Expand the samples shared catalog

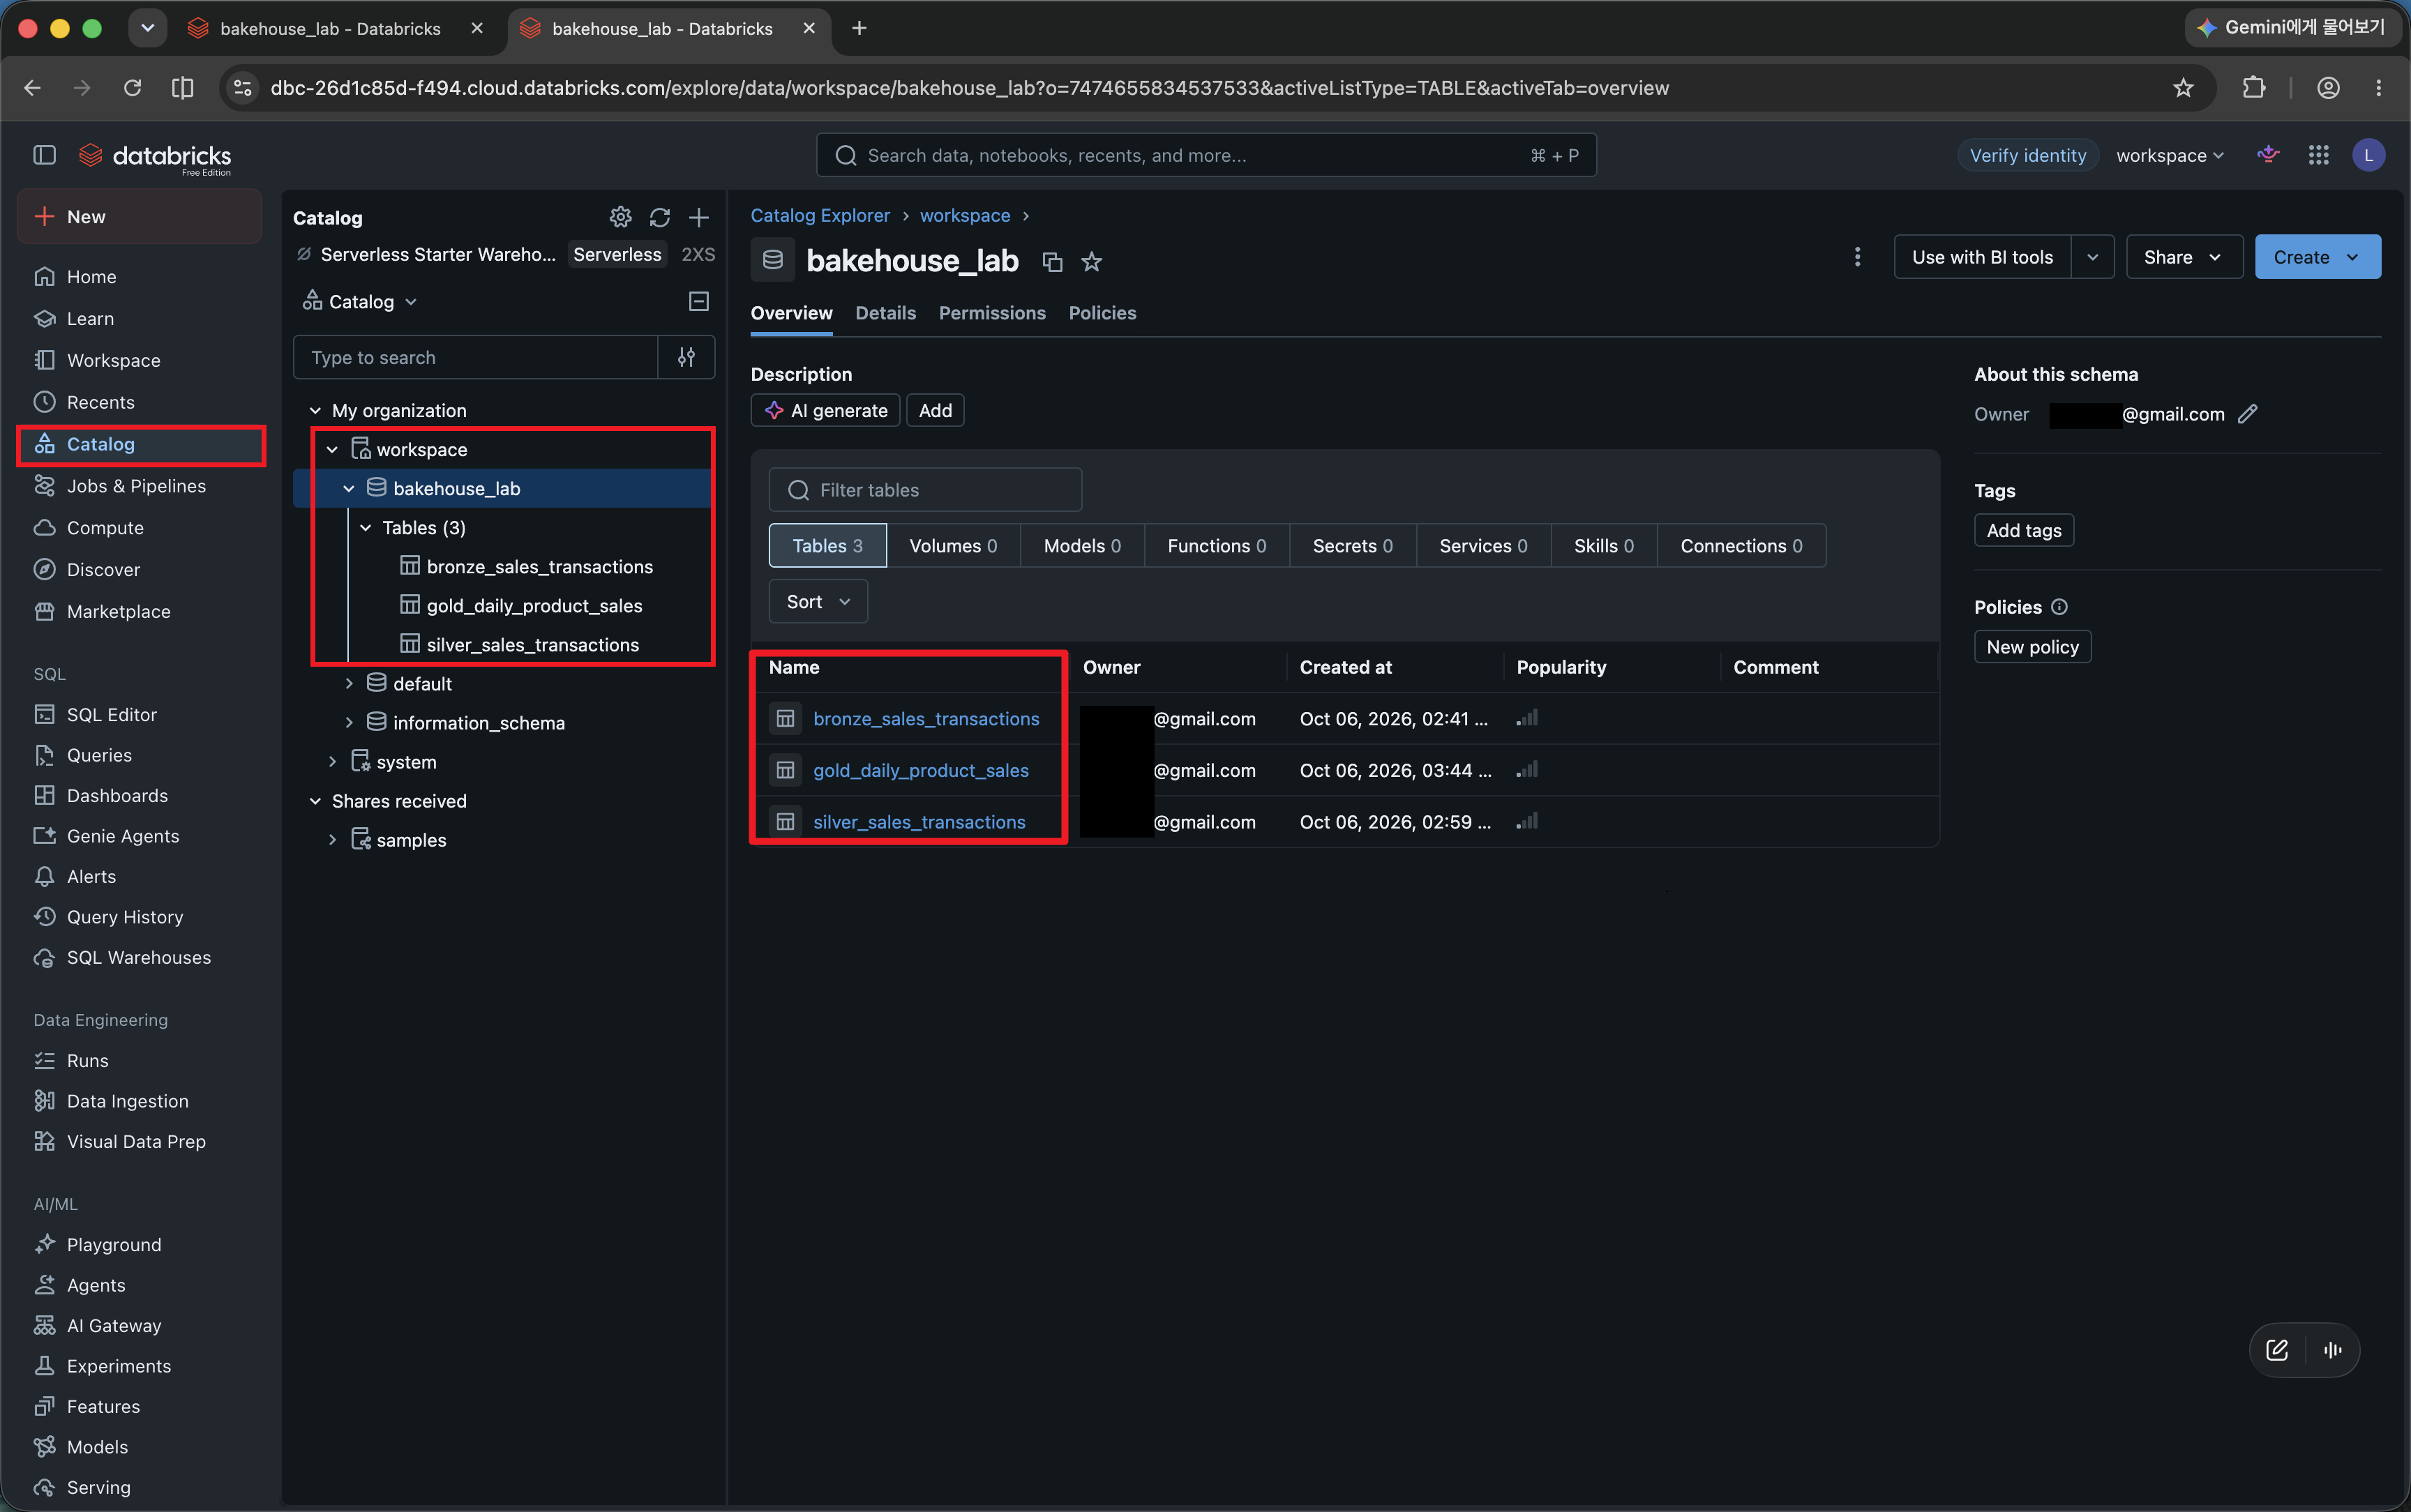(x=332, y=840)
